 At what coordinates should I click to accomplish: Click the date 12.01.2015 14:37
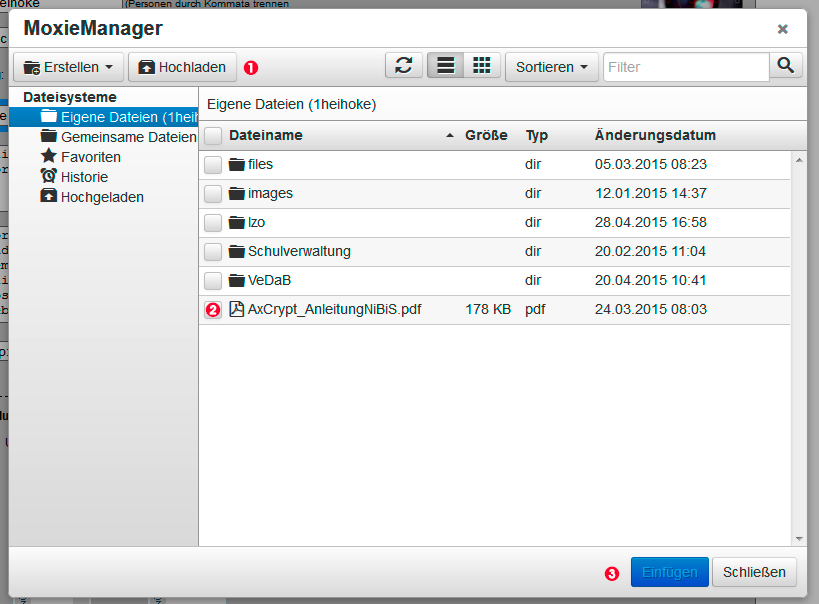(650, 193)
